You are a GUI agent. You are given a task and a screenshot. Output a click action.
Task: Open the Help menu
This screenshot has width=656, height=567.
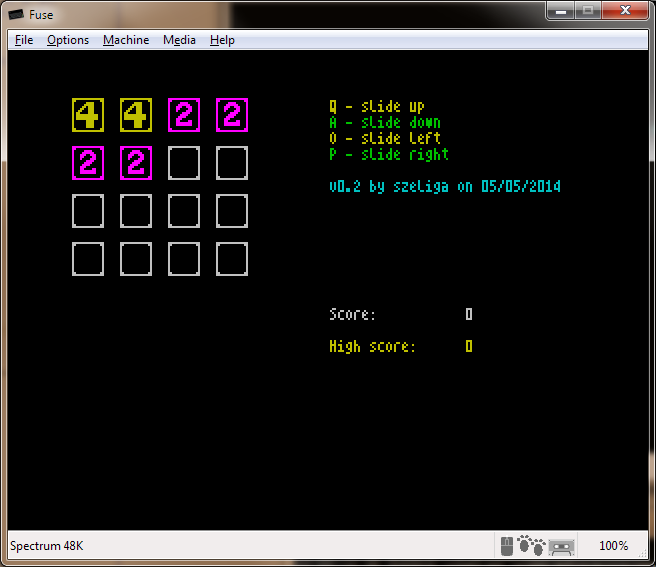[x=222, y=40]
